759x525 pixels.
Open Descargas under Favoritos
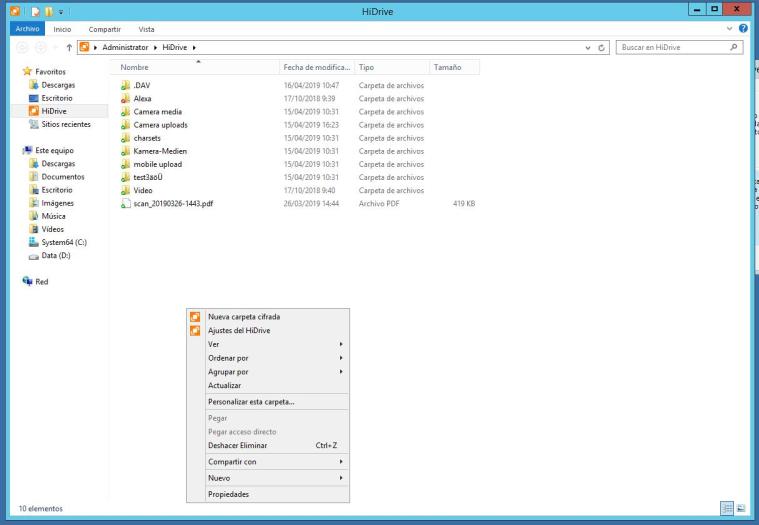click(58, 85)
